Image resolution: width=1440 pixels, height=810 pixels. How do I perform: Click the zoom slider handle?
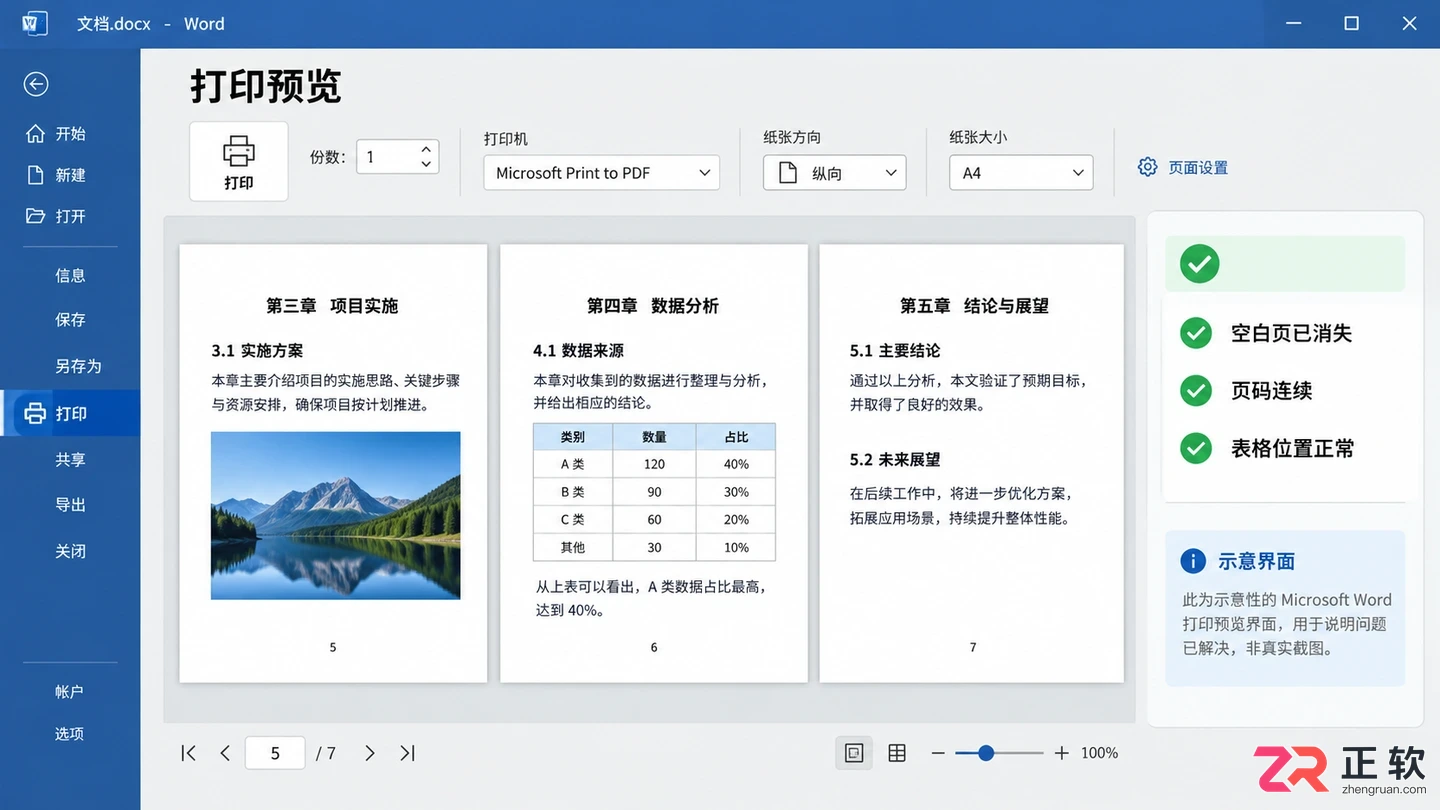click(x=986, y=753)
